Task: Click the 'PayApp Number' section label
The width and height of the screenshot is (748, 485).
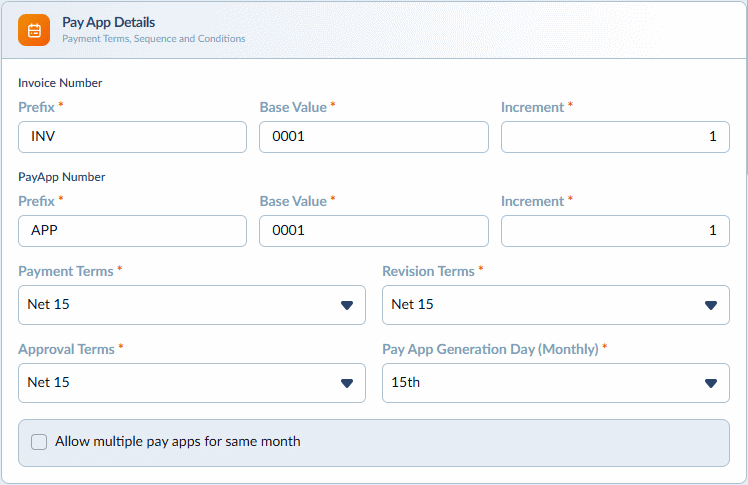Action: point(62,177)
